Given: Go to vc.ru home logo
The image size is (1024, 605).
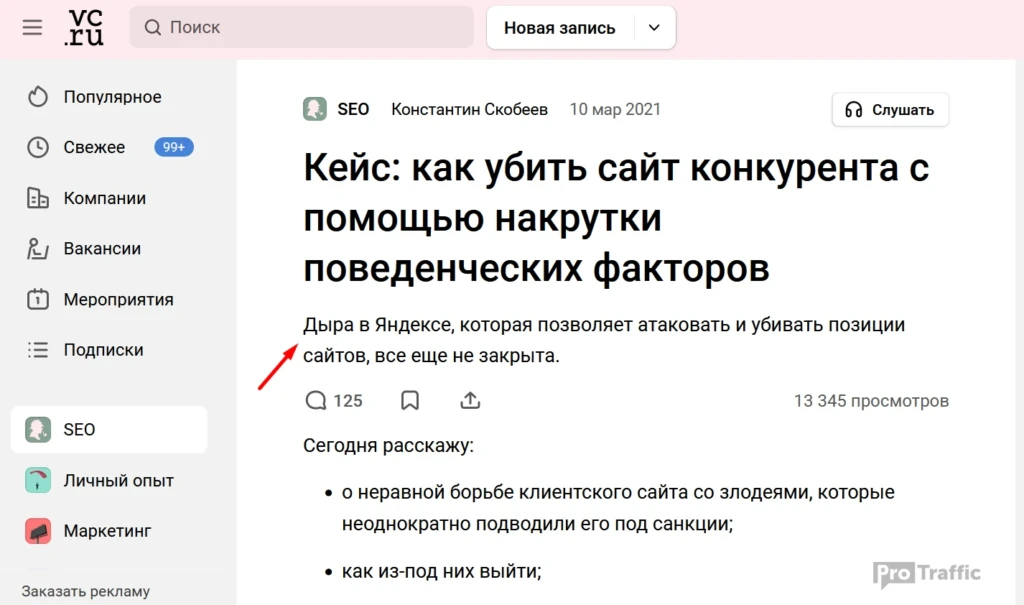Looking at the screenshot, I should (84, 27).
